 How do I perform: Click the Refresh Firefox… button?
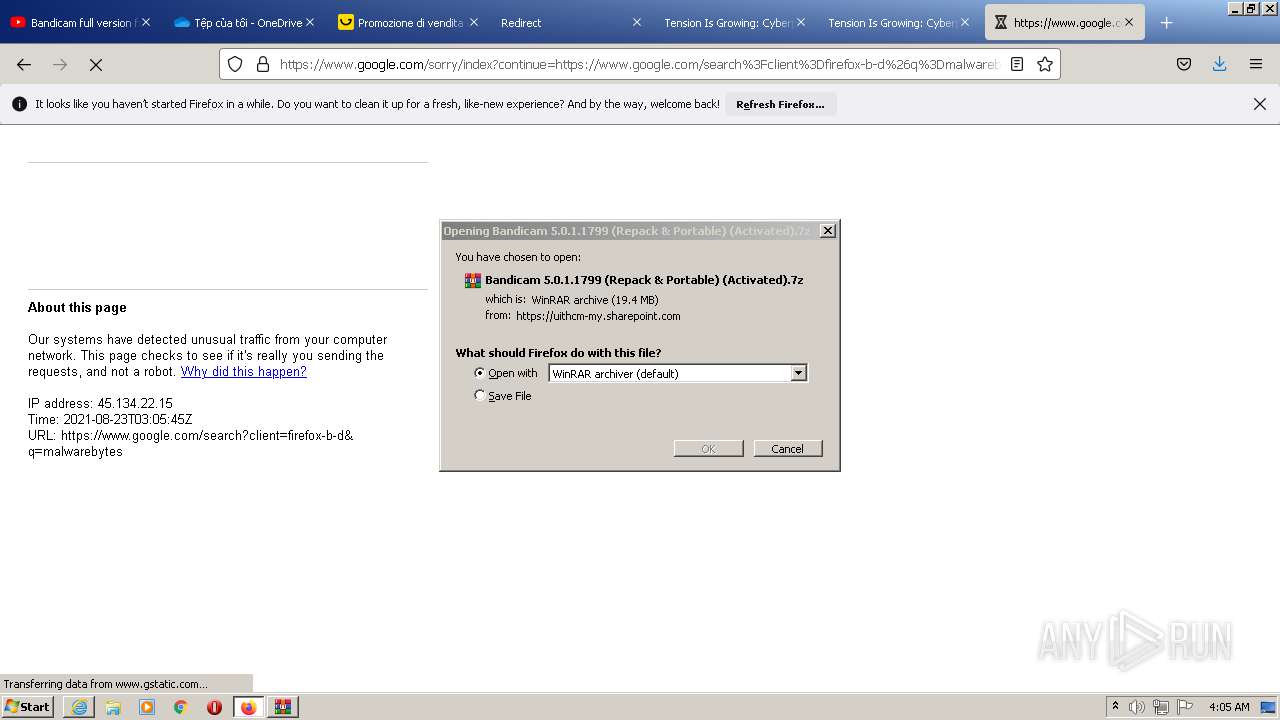tap(780, 104)
